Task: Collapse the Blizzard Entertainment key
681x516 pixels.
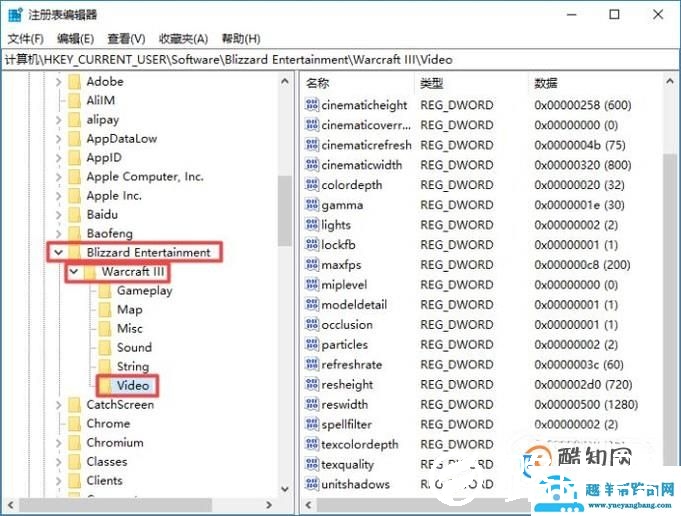Action: (x=59, y=252)
